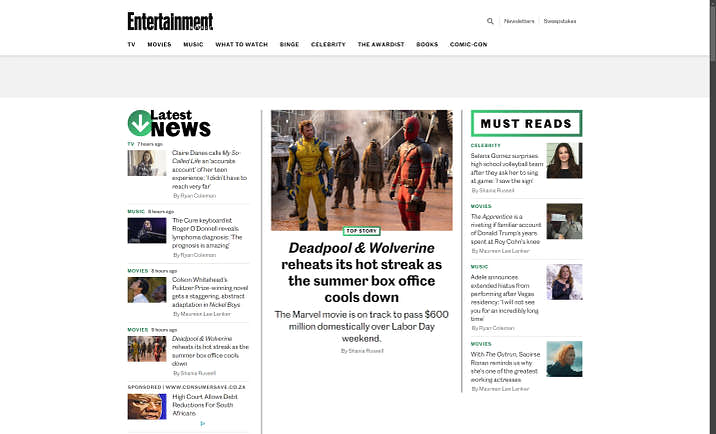
Task: Open The Apprentice Donald Trump review
Action: click(505, 229)
